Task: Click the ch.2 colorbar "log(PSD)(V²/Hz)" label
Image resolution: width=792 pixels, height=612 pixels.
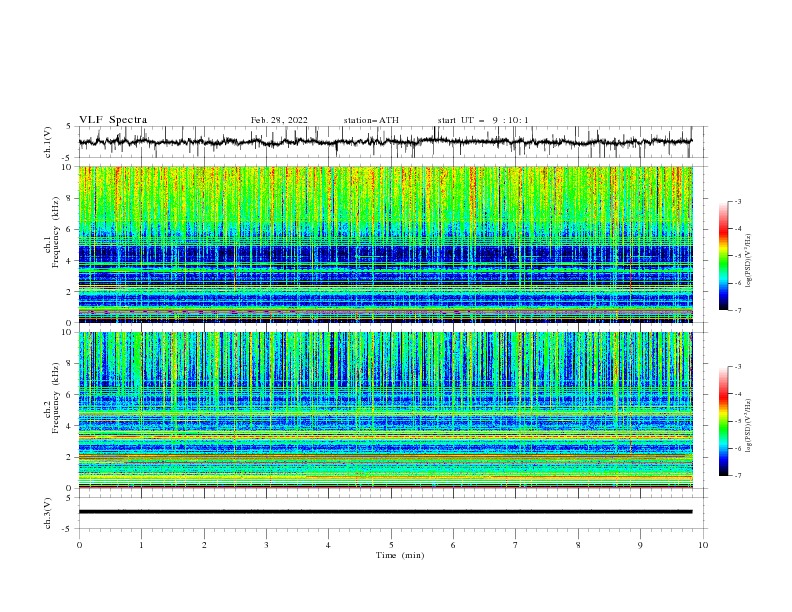Action: 749,426
